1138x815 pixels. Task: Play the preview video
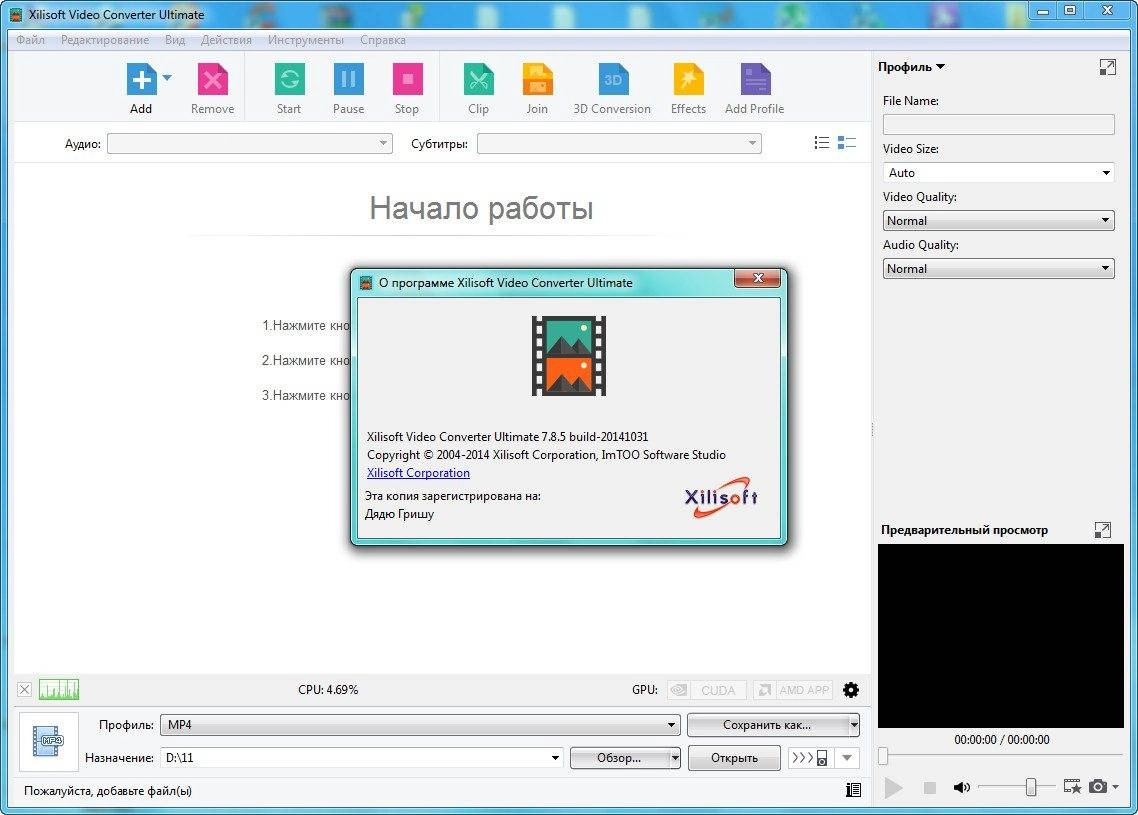coord(893,787)
